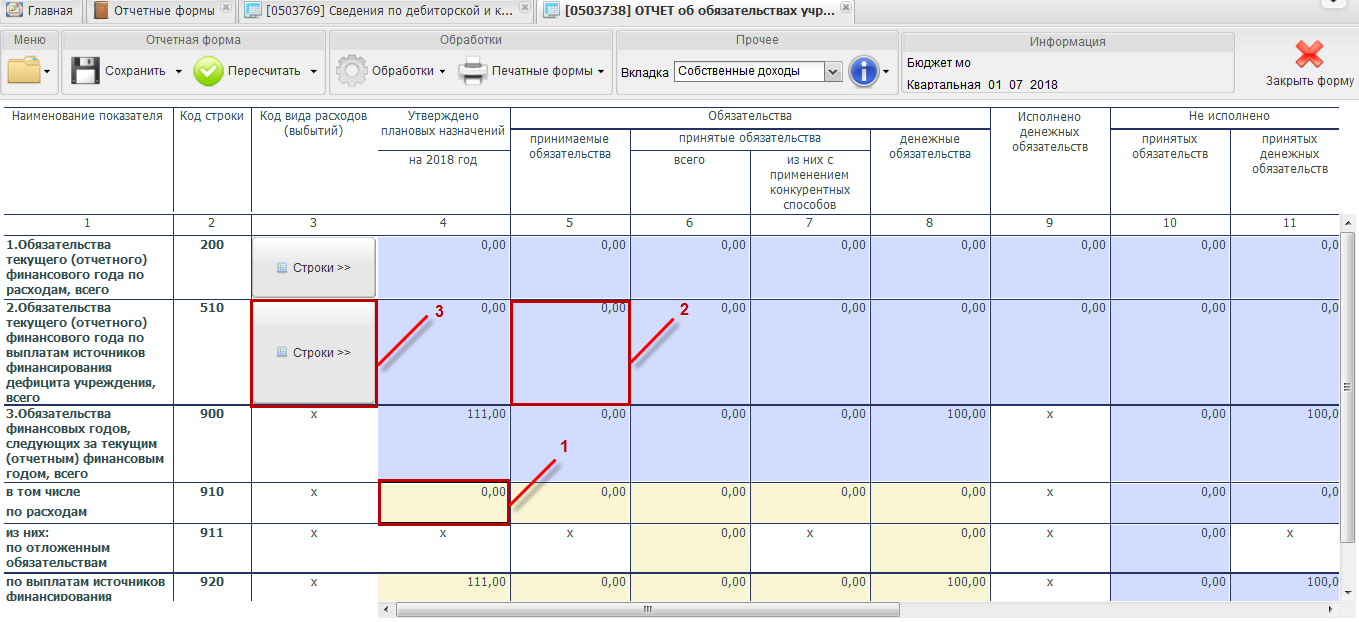Select row 911 cell under column 6 всего
This screenshot has height=622, width=1359.
(690, 548)
